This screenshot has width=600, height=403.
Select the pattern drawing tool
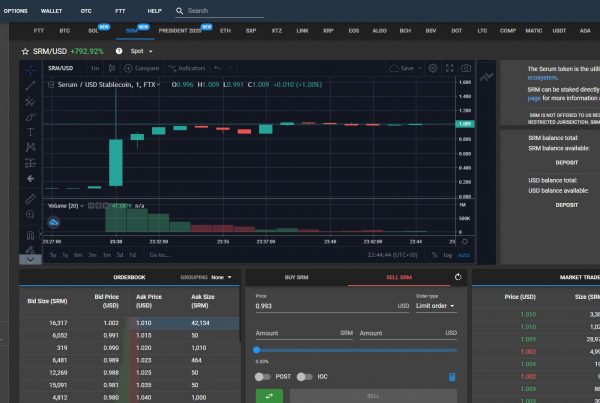[31, 147]
